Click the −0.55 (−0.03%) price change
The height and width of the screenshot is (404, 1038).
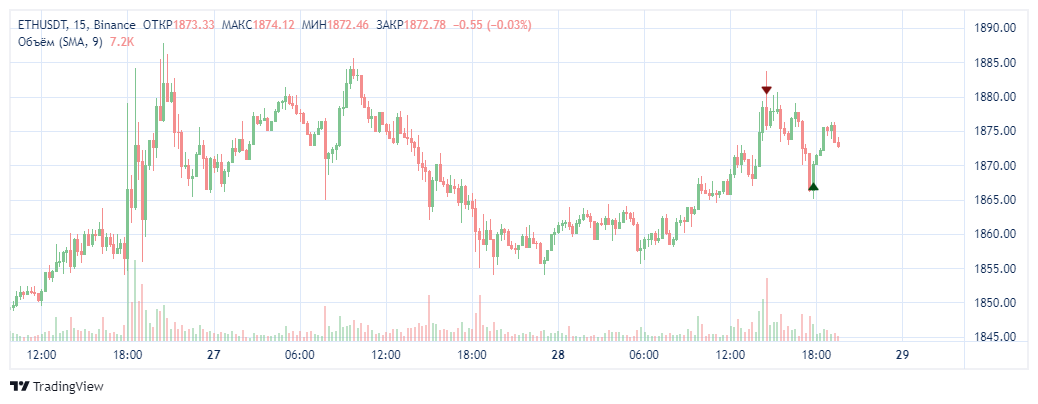click(493, 24)
